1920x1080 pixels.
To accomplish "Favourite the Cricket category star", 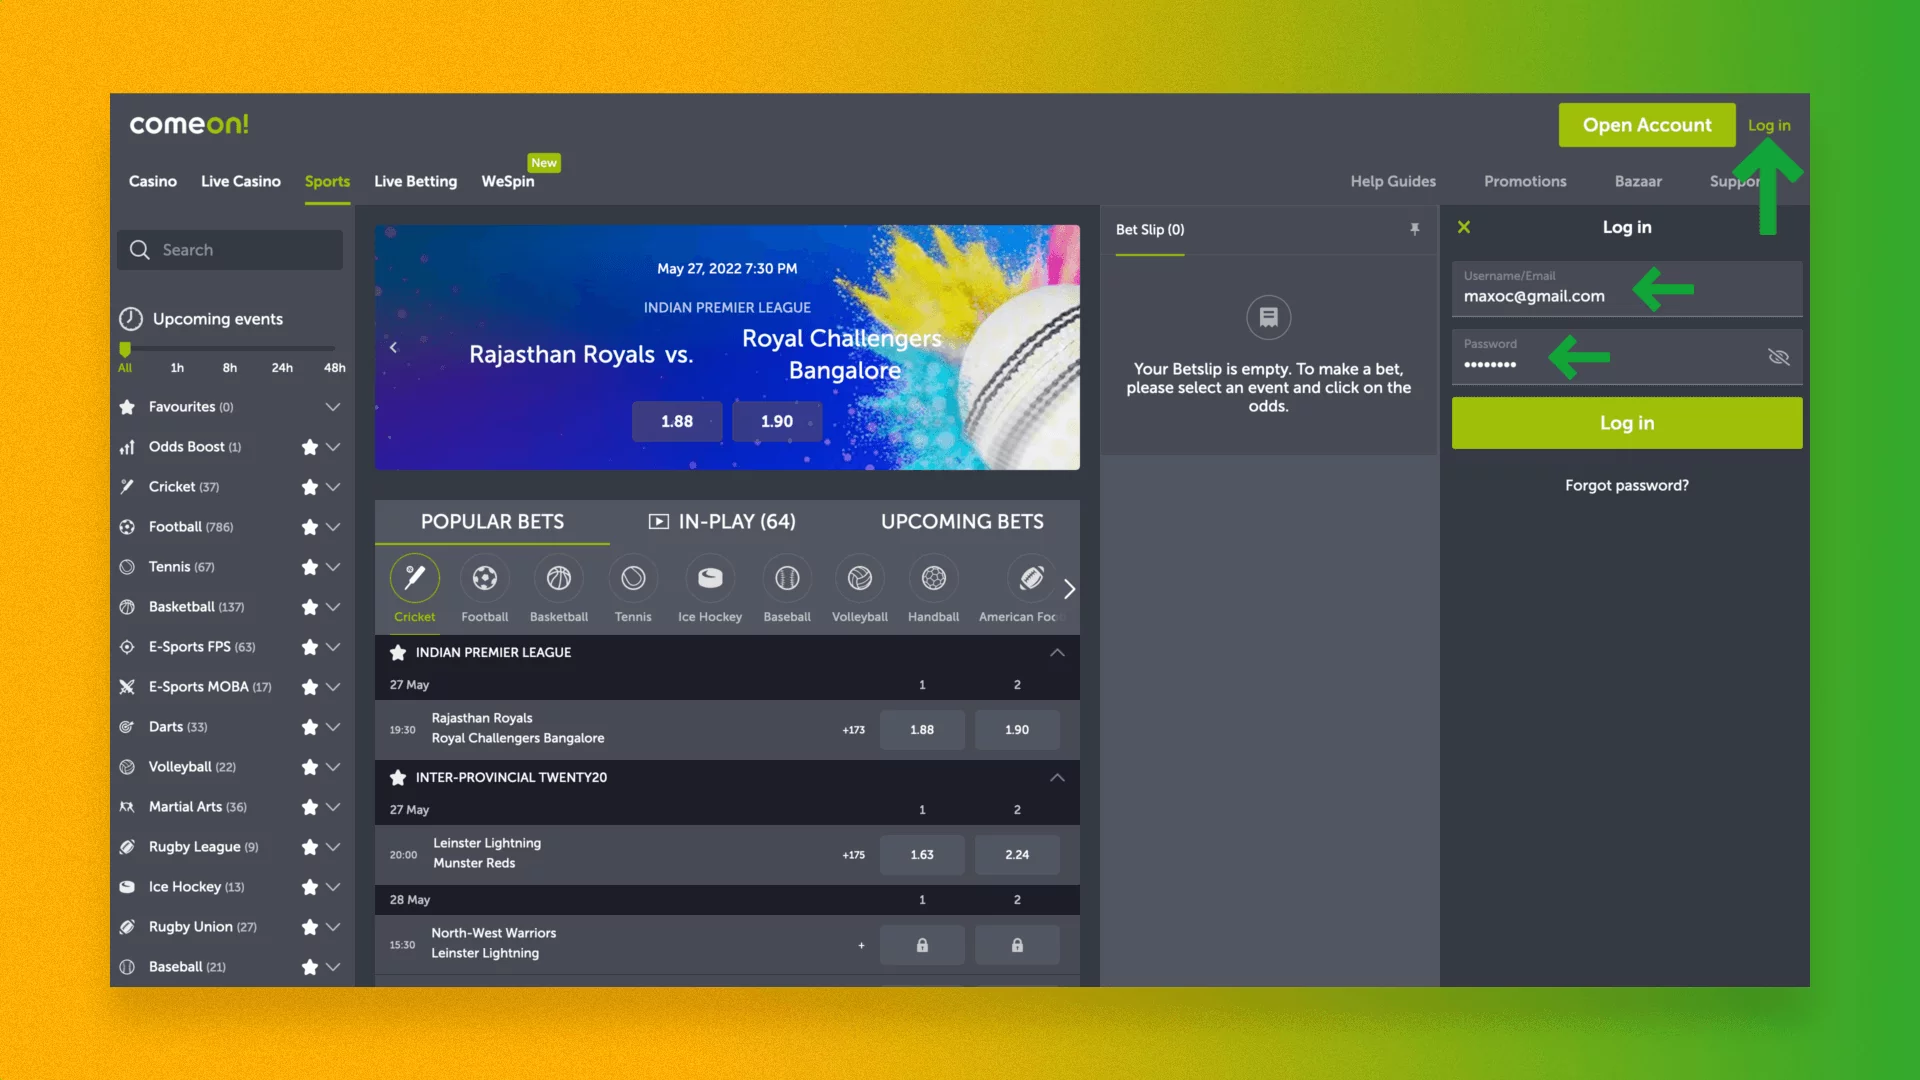I will click(x=310, y=487).
